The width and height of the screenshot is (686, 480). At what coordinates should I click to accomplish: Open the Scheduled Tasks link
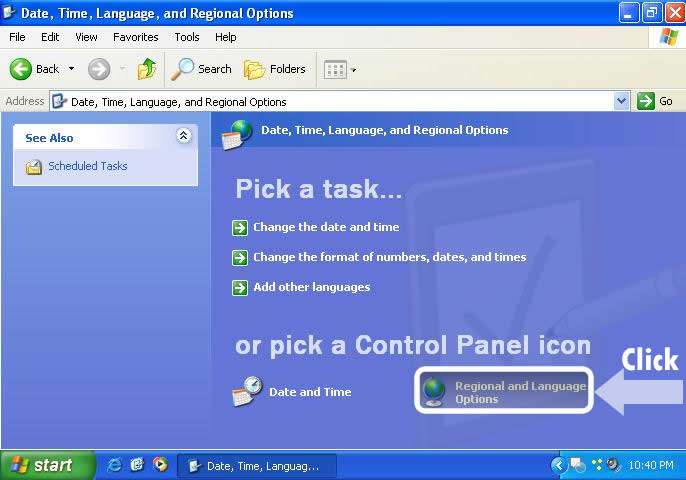pyautogui.click(x=88, y=166)
